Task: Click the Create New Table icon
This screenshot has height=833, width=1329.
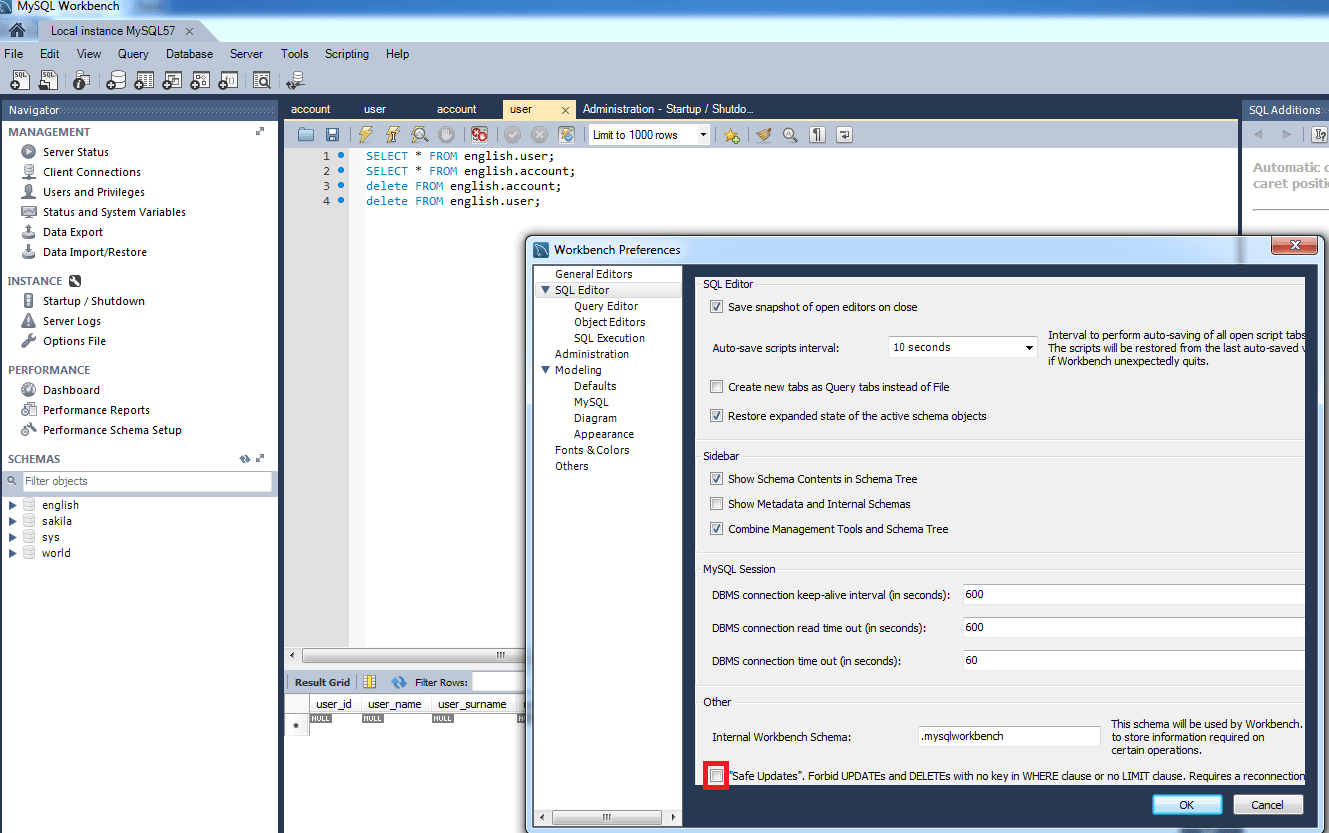Action: click(x=145, y=80)
